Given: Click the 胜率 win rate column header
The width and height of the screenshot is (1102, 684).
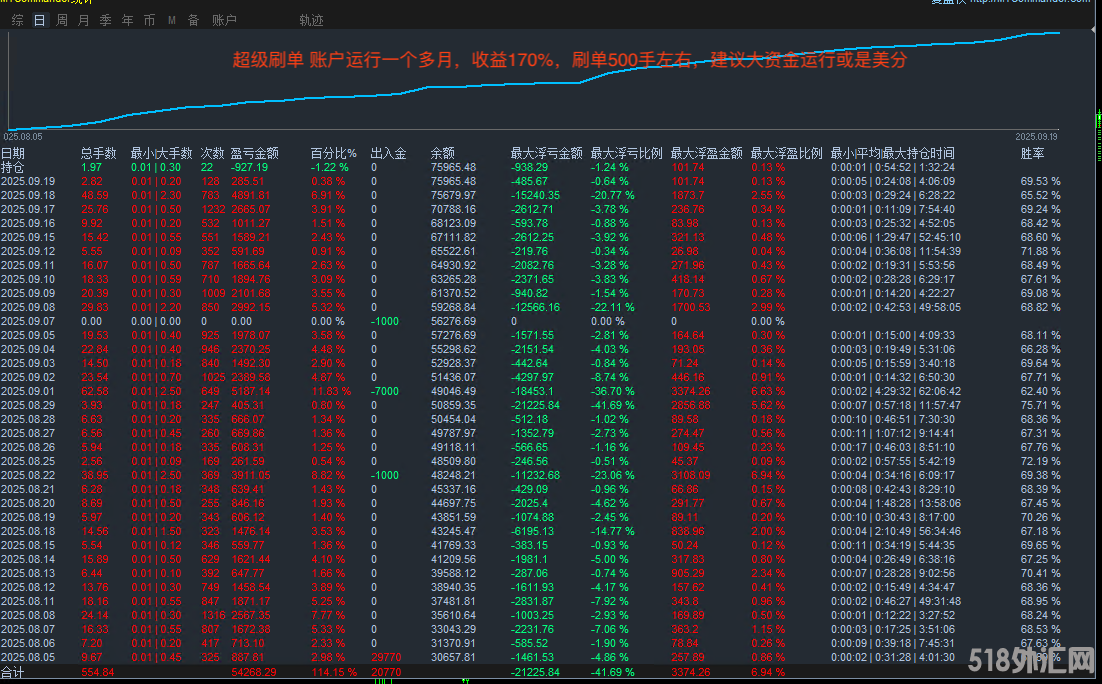Looking at the screenshot, I should (x=1032, y=153).
